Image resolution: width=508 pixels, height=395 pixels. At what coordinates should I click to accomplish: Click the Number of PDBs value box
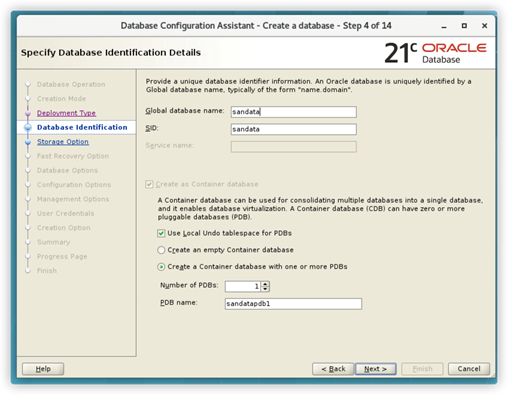(x=243, y=286)
